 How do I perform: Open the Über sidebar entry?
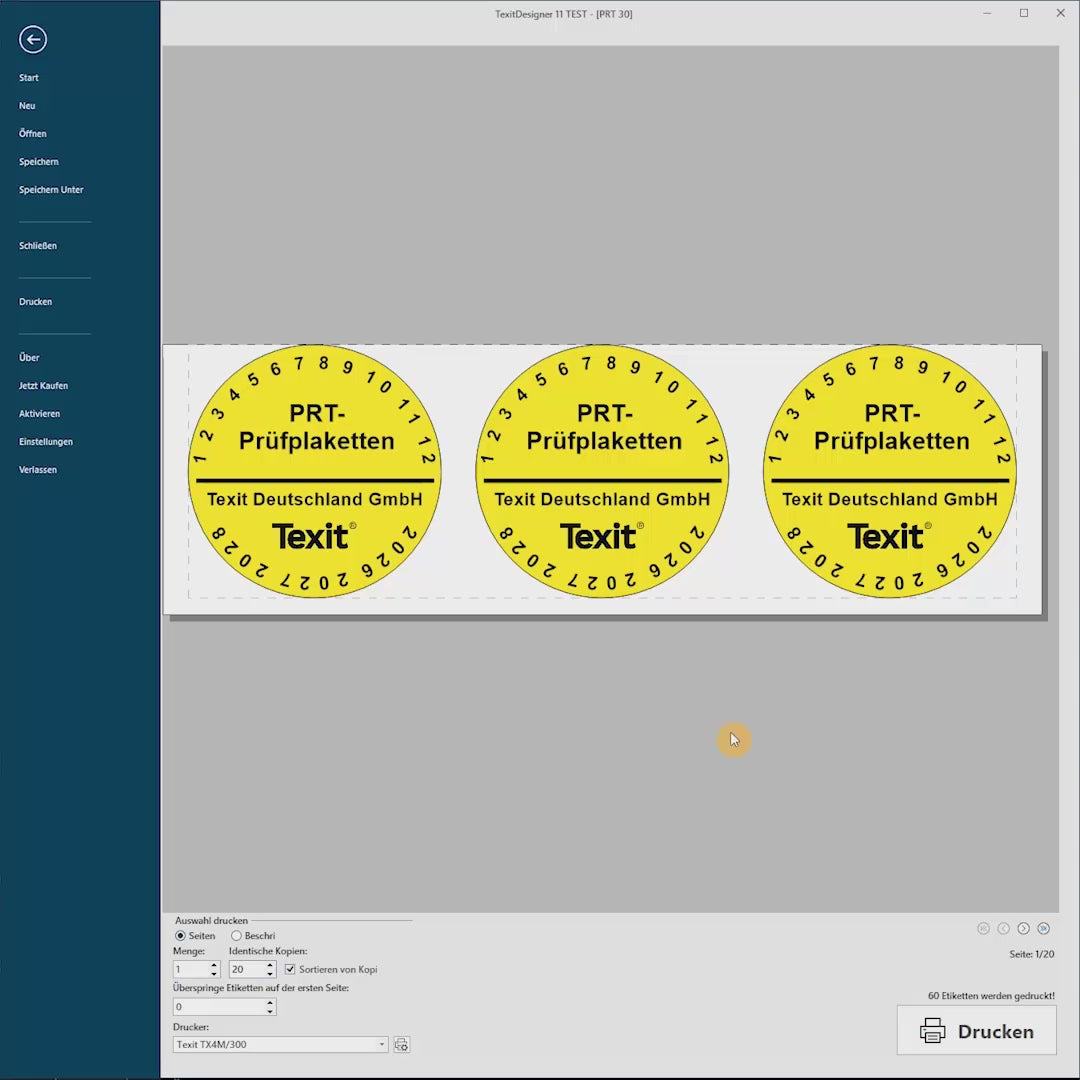(x=29, y=357)
